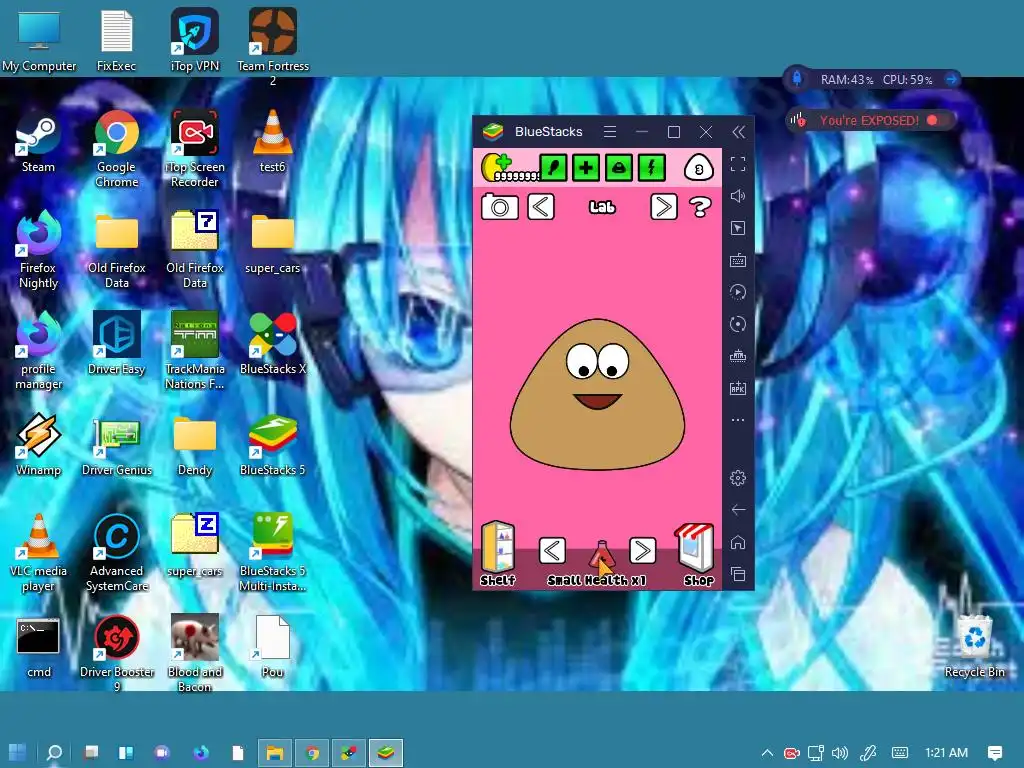Switch to Chrome on the taskbar

coord(312,753)
